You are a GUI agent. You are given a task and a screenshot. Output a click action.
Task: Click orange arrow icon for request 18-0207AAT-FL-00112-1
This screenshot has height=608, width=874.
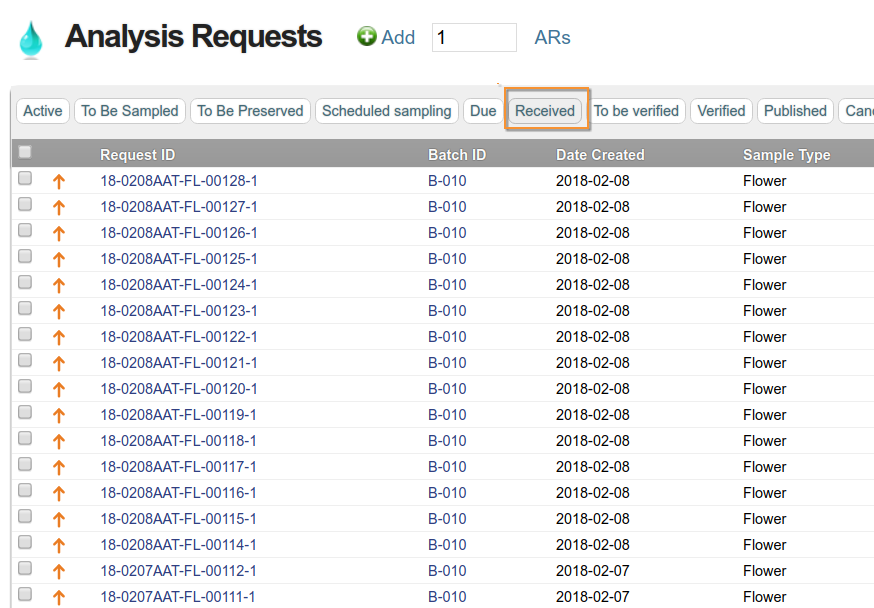pyautogui.click(x=58, y=572)
